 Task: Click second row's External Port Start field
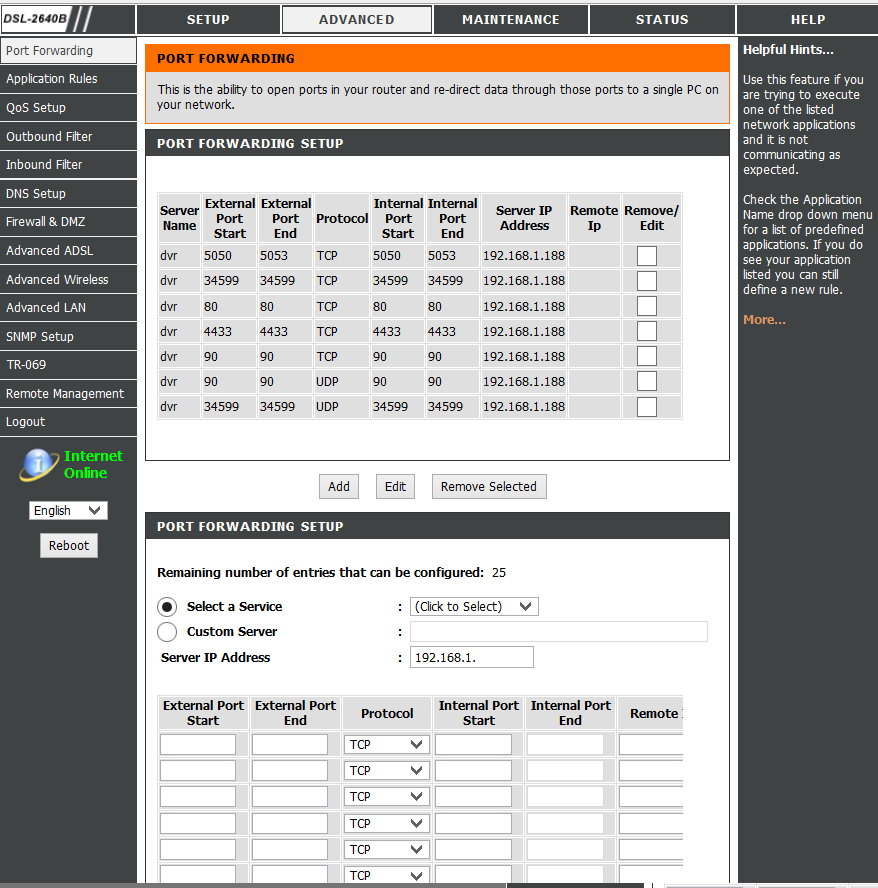(198, 770)
